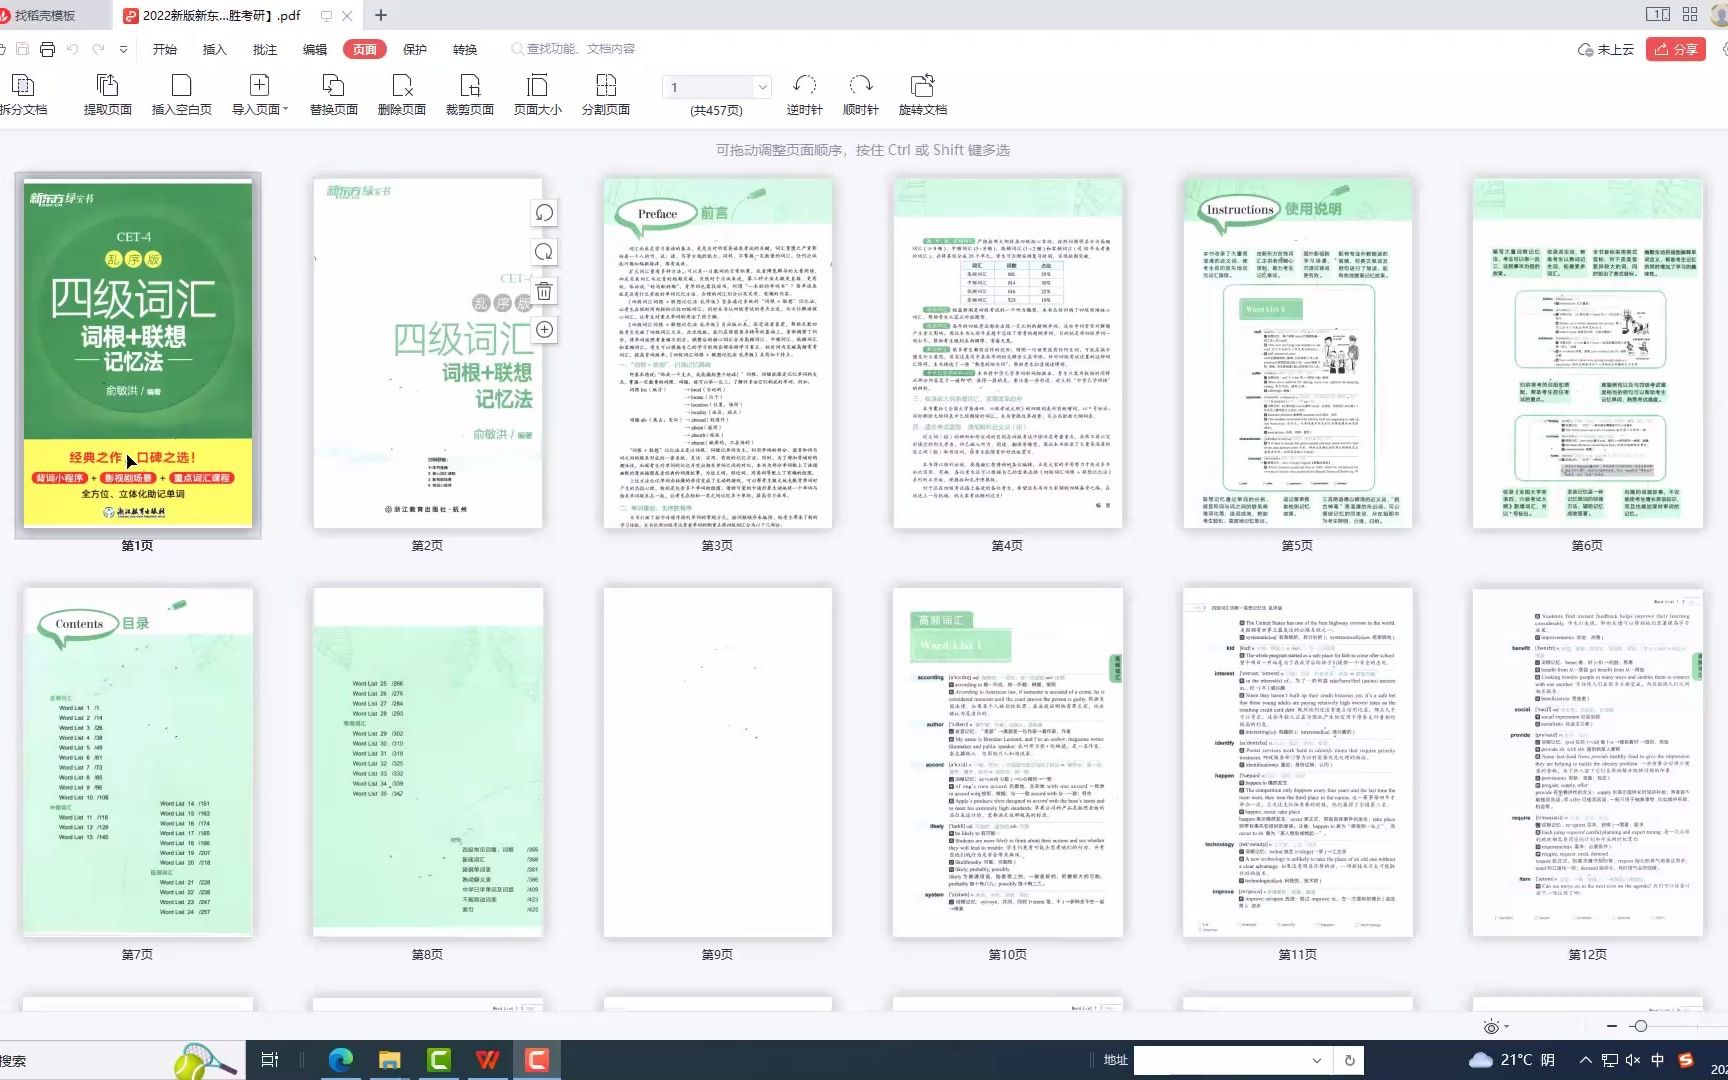Open 页面大小 page size tool

(538, 95)
